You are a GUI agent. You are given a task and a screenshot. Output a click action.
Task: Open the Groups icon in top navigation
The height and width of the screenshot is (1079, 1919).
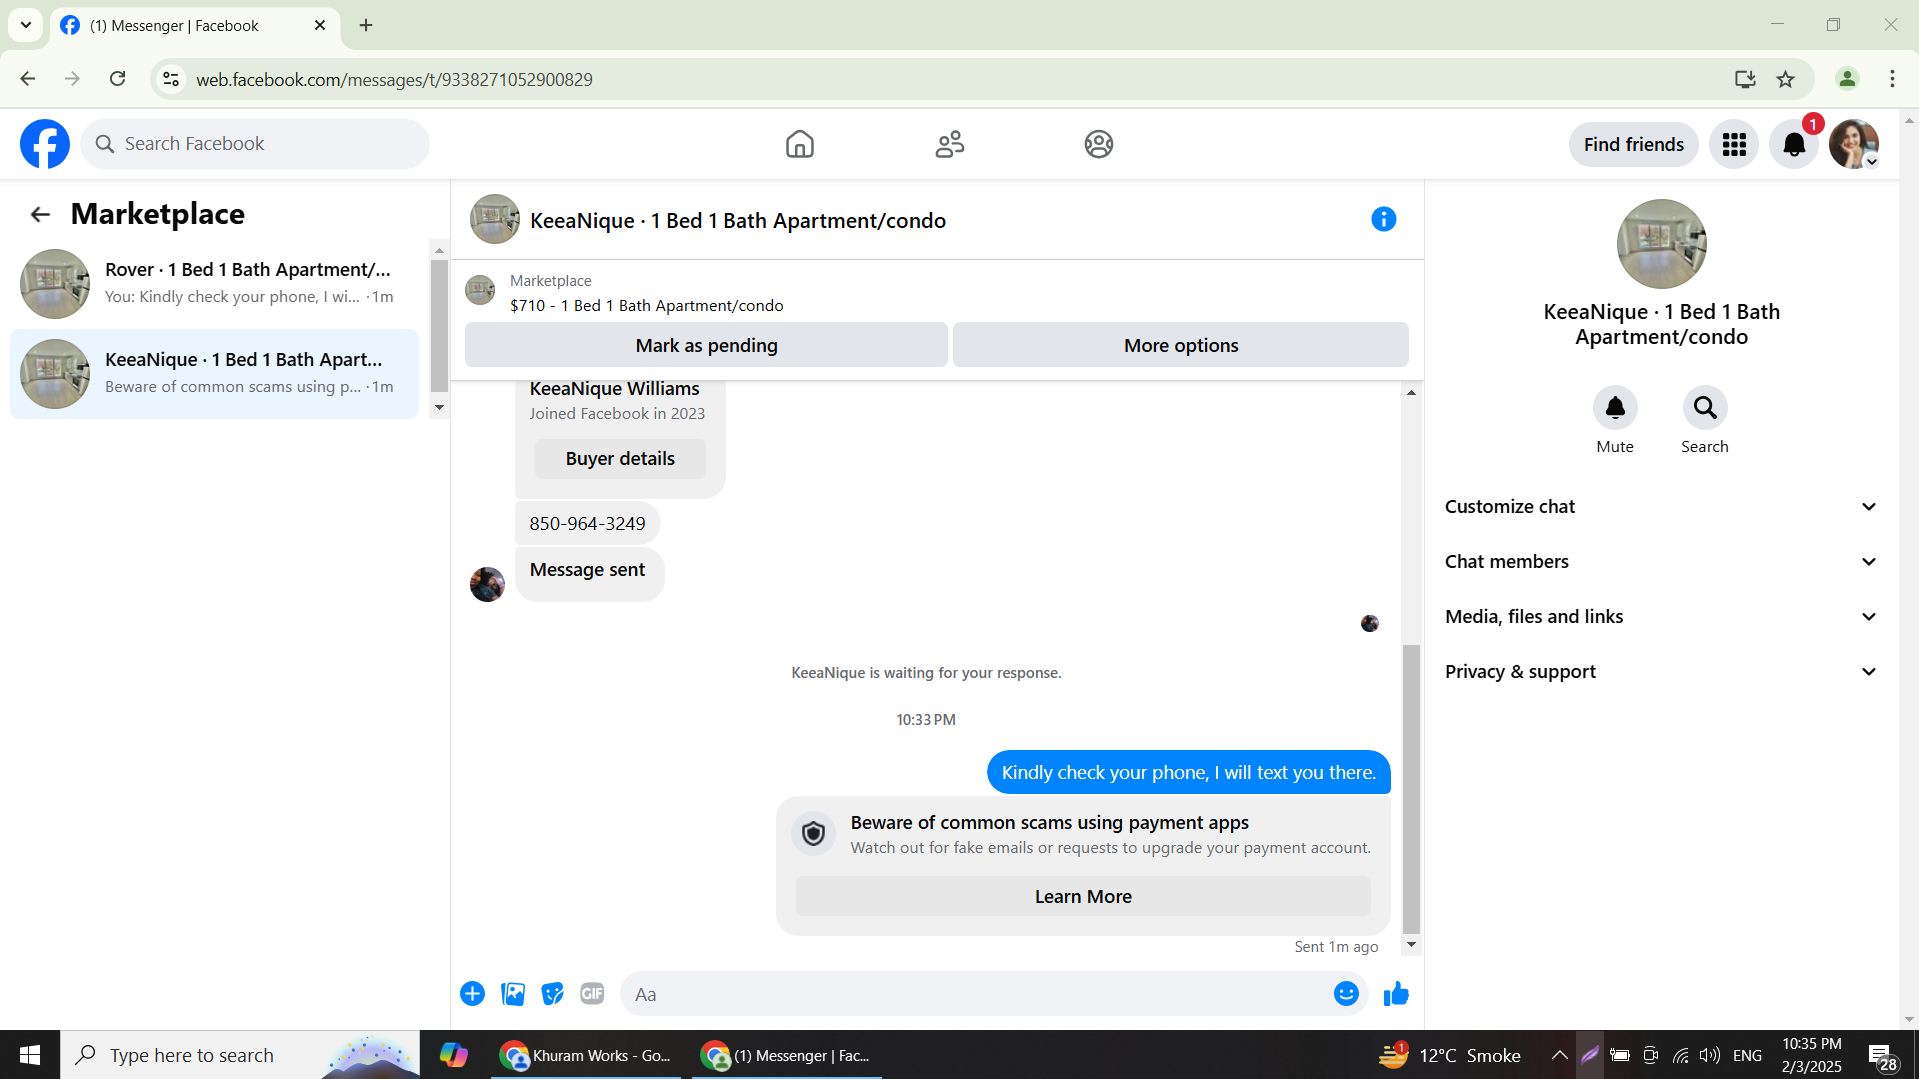(1099, 144)
